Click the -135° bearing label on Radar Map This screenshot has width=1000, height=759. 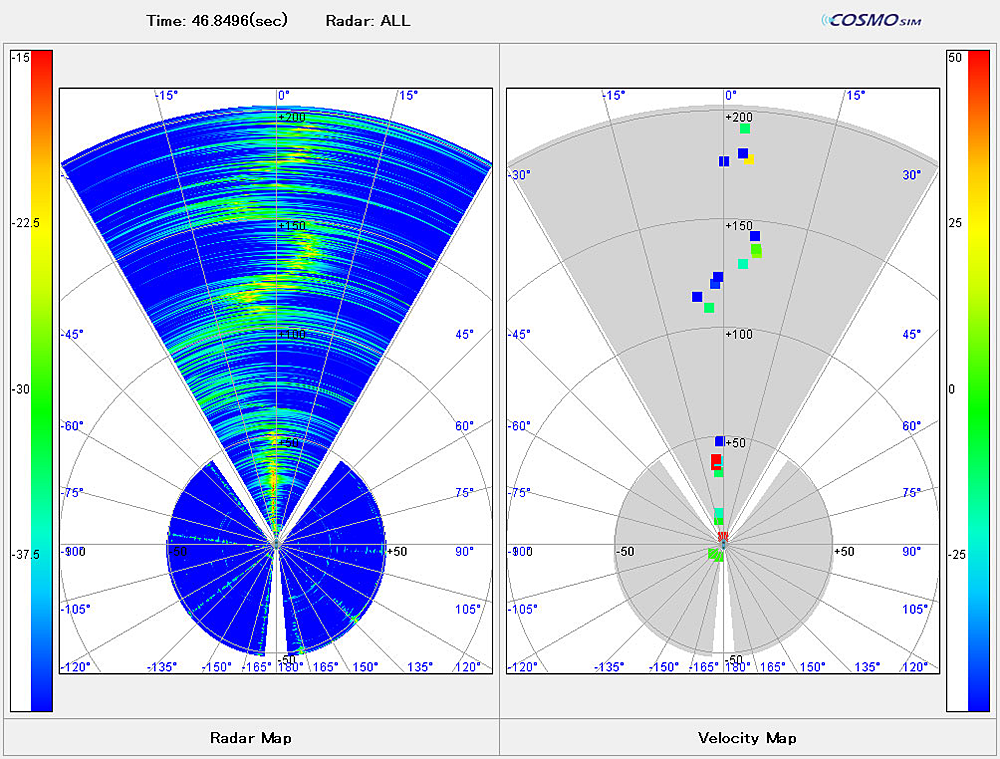162,667
